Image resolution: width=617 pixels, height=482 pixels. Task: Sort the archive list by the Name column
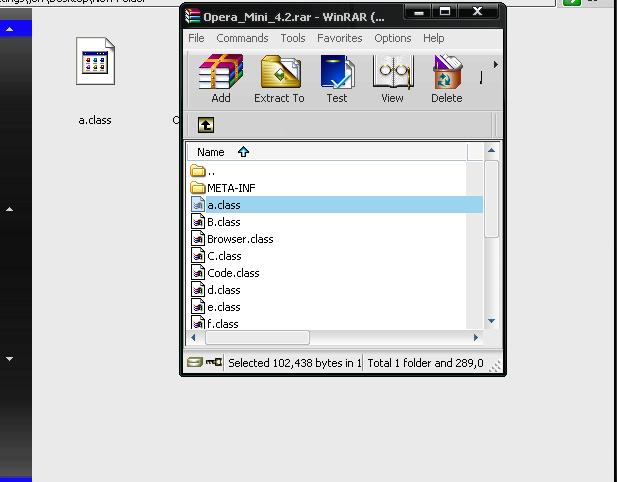click(327, 152)
